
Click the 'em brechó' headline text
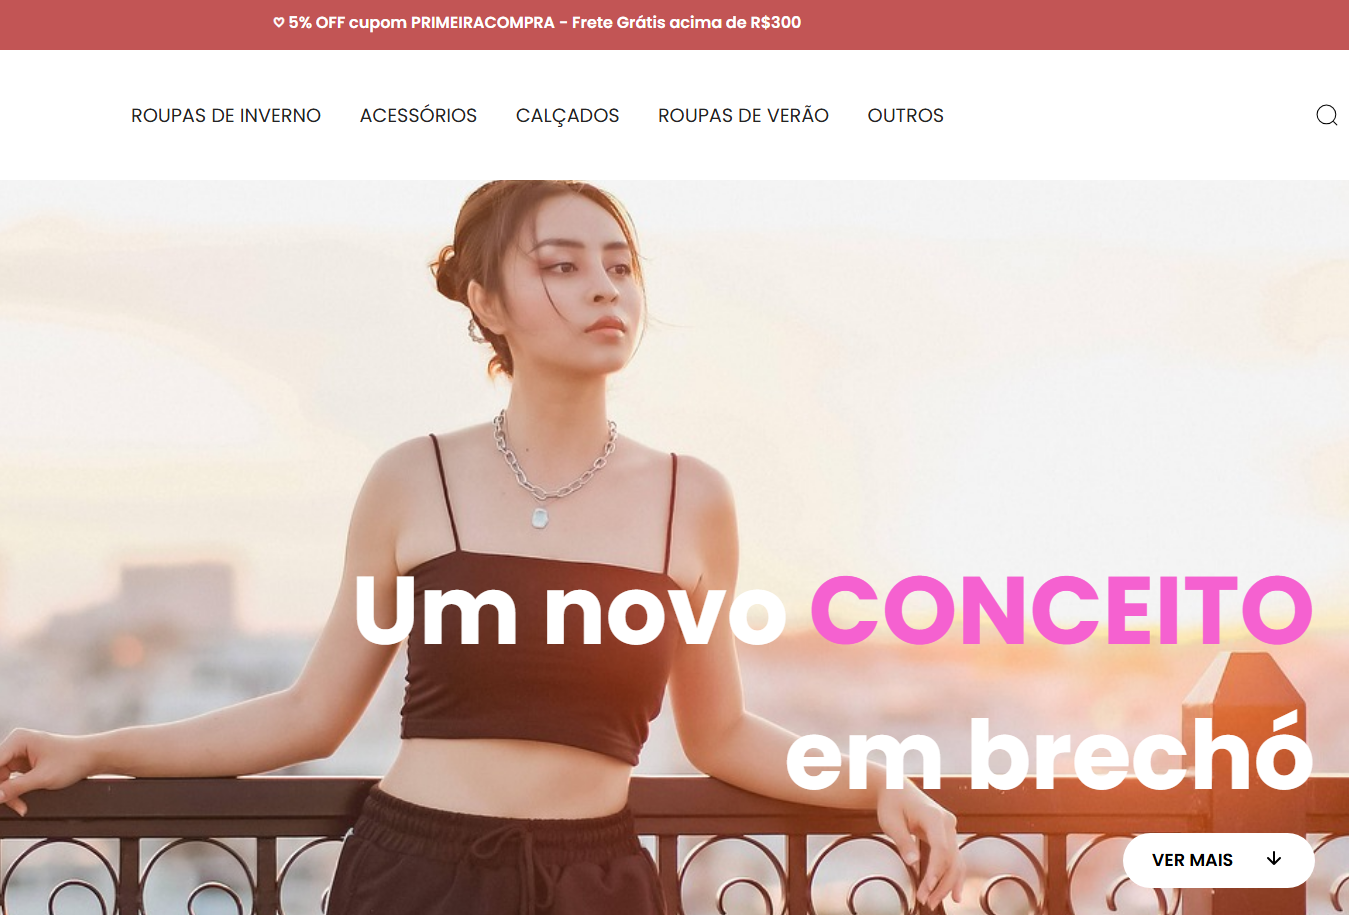pos(1048,754)
